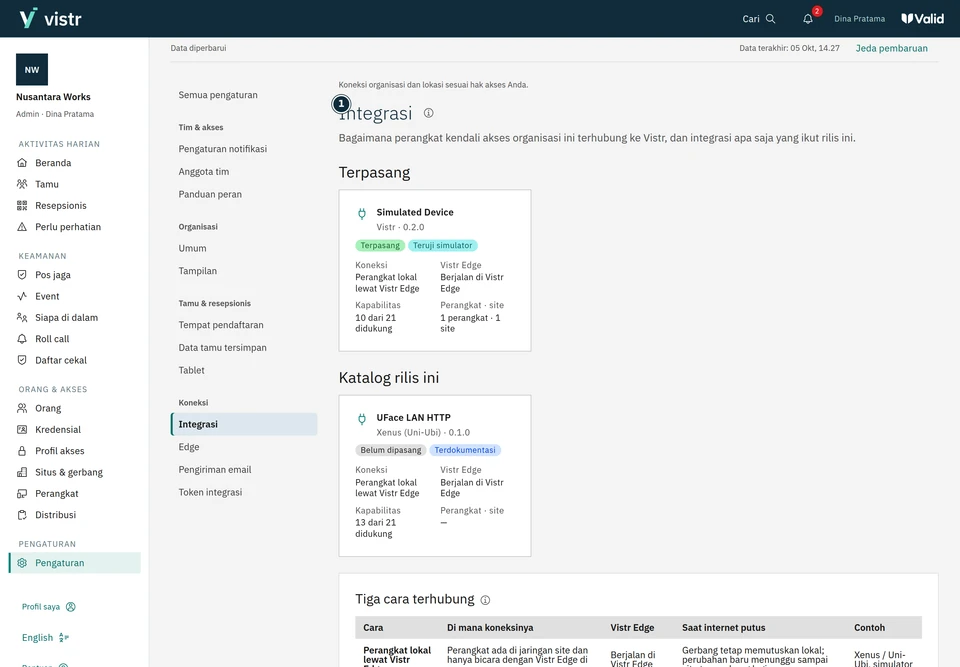Open Perangkat in the sidebar
This screenshot has height=667, width=960.
pyautogui.click(x=56, y=494)
